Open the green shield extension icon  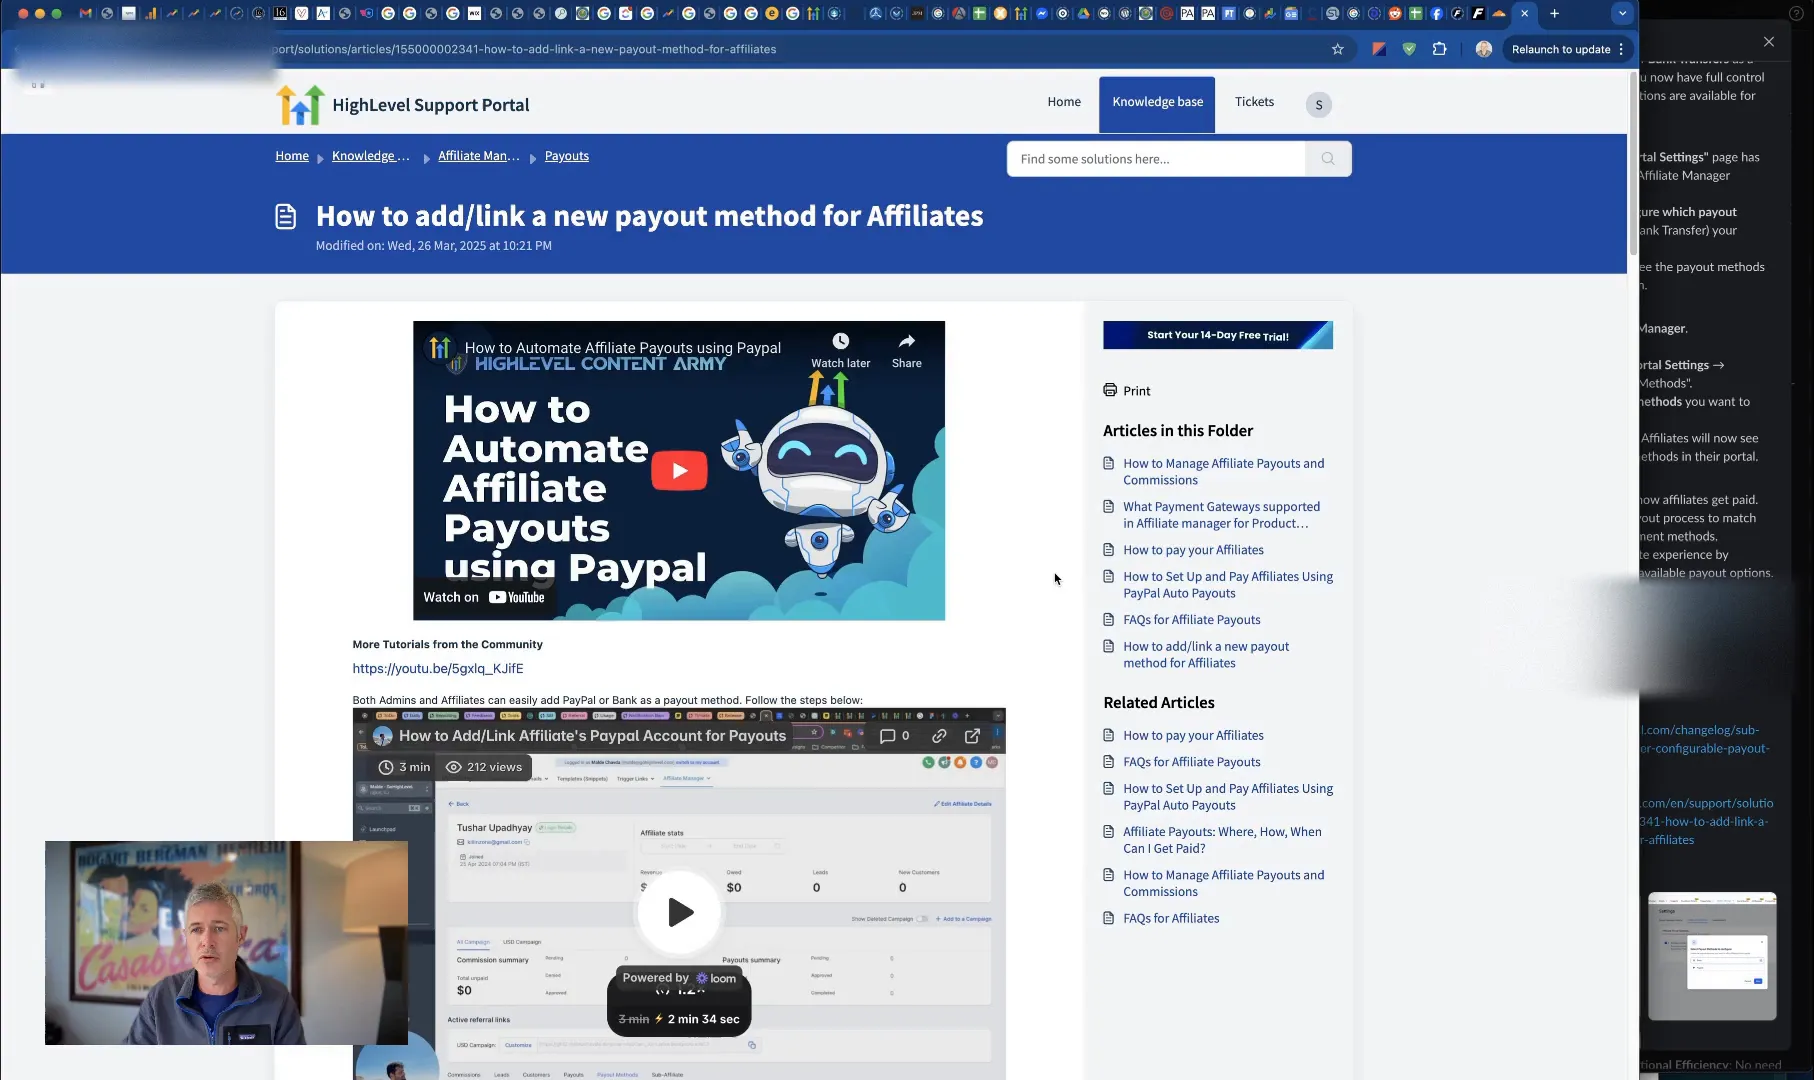(1409, 49)
